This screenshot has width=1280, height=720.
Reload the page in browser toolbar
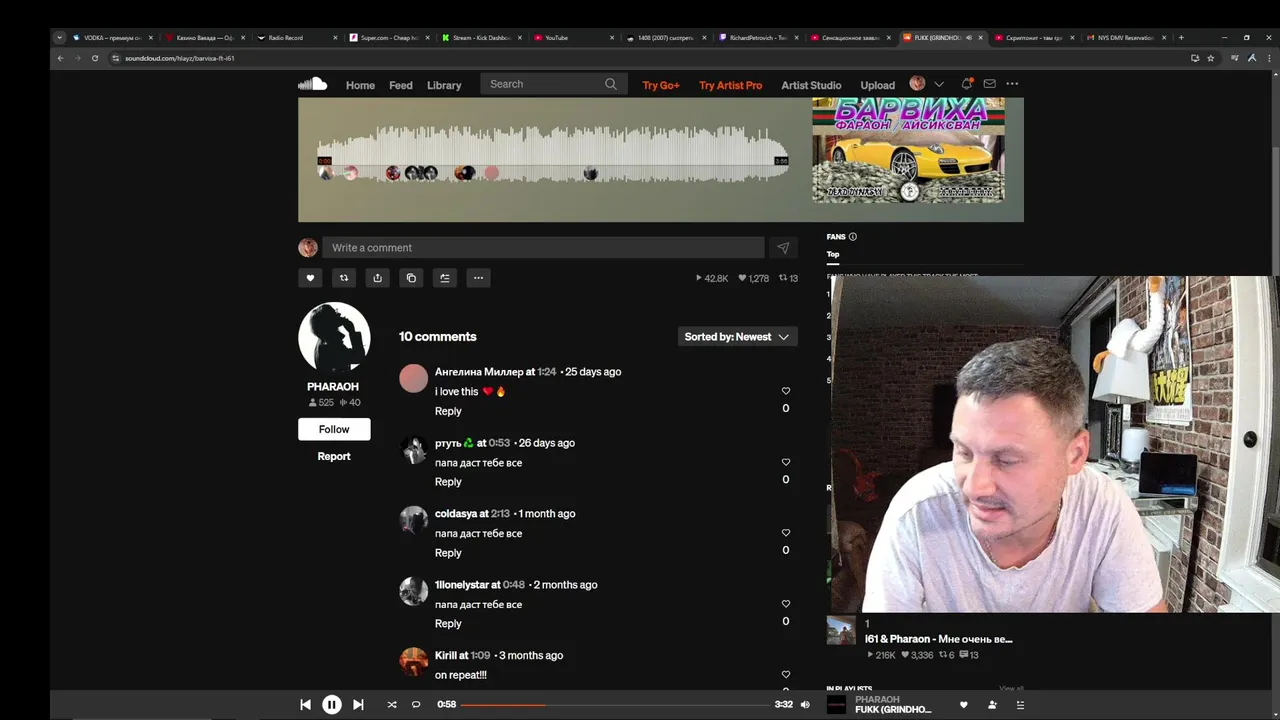click(95, 58)
